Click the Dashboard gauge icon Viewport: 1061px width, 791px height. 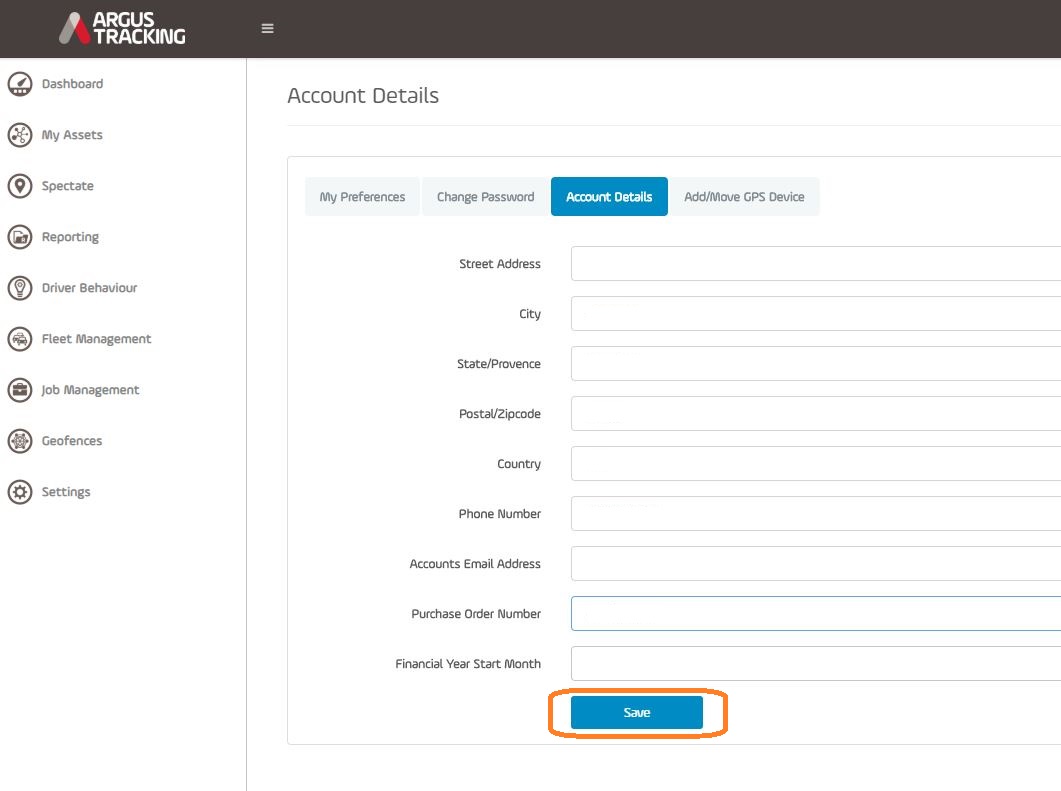pos(20,84)
